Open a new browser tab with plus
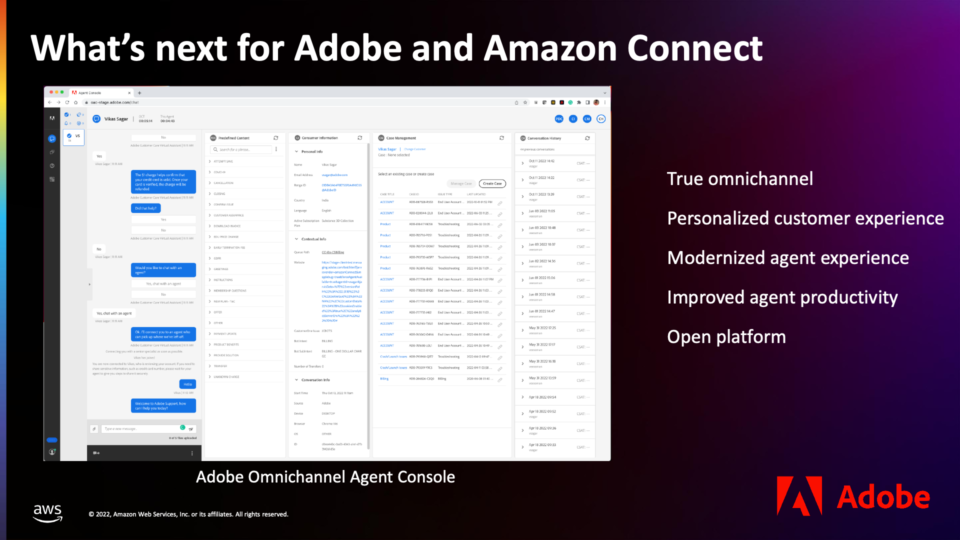This screenshot has width=960, height=540. pos(140,93)
